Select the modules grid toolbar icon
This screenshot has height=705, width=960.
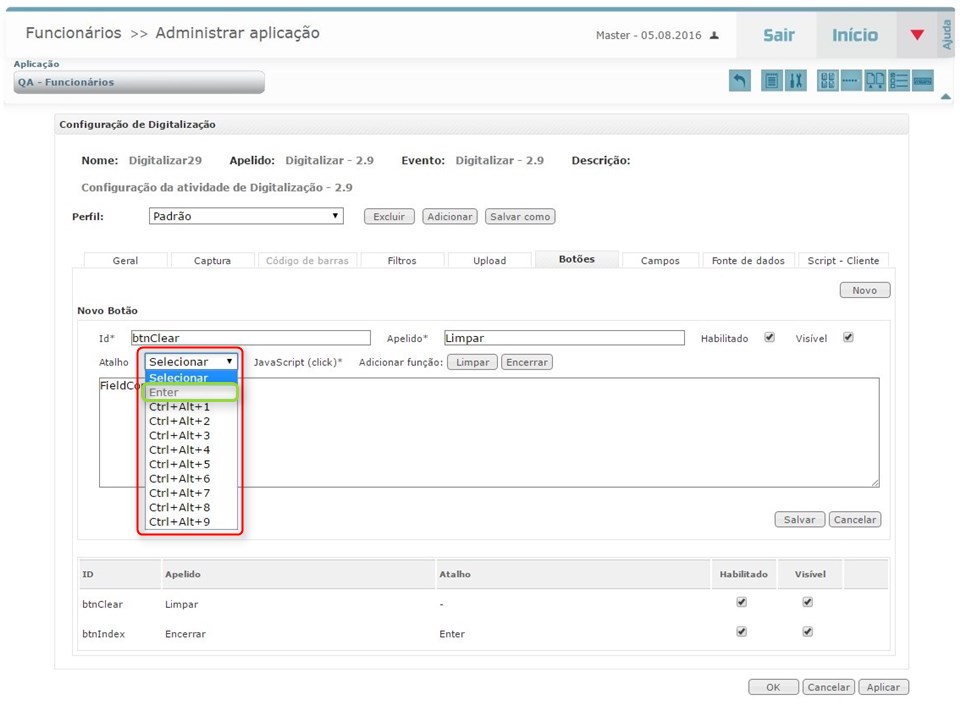(829, 81)
